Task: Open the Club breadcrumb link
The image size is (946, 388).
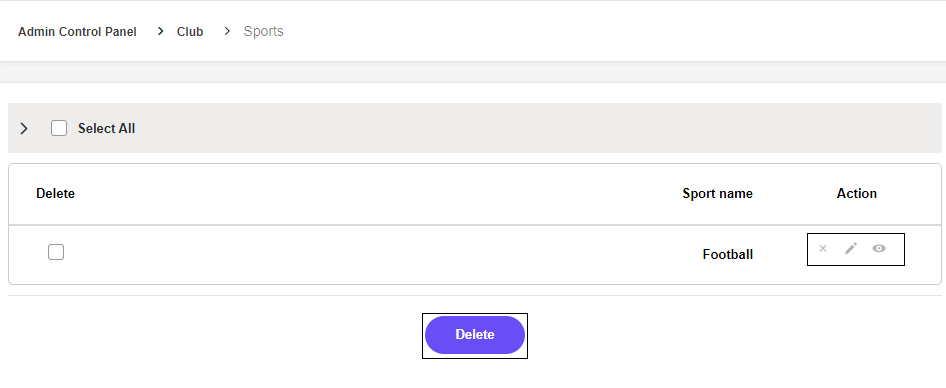Action: [x=190, y=31]
